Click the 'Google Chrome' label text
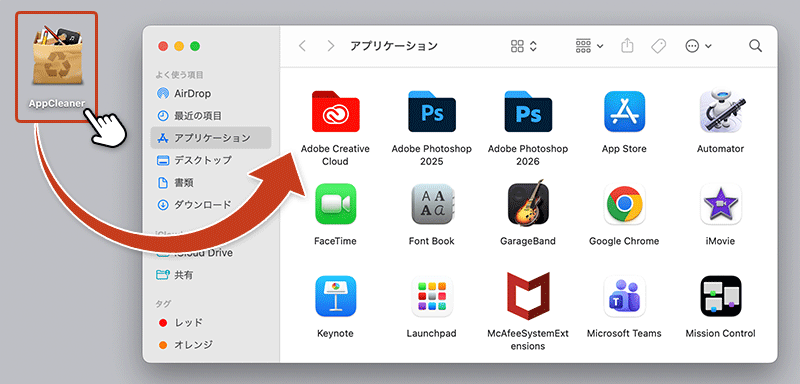 click(624, 241)
